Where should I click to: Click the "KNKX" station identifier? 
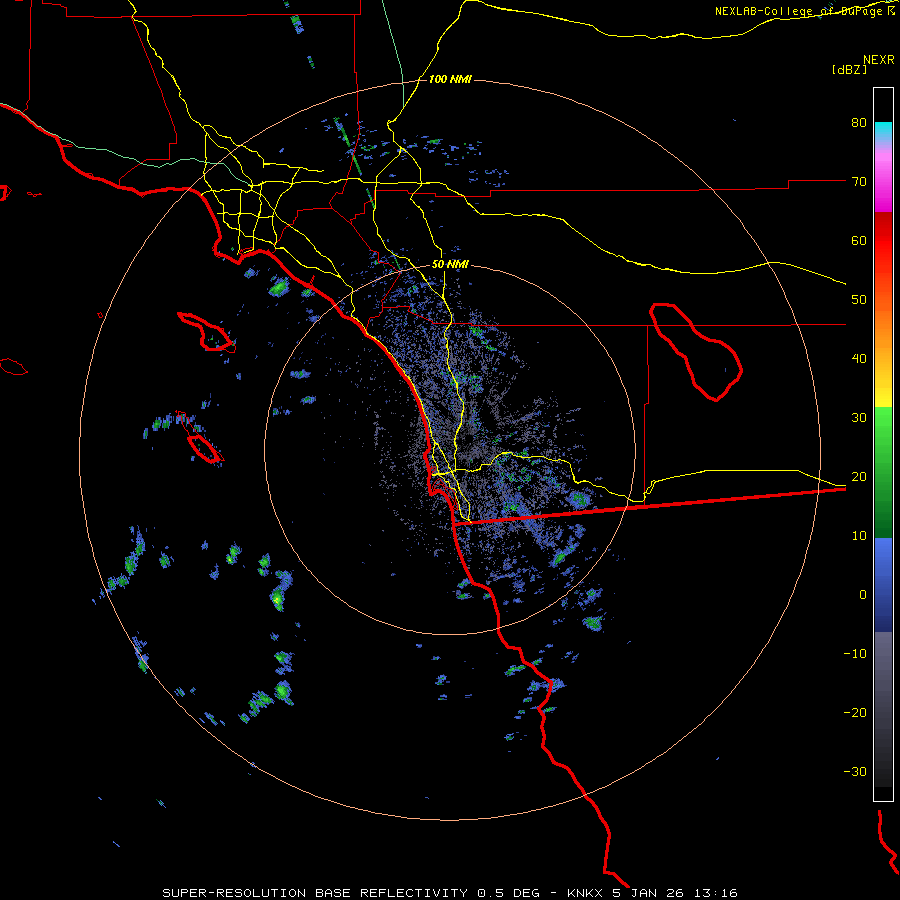(x=585, y=893)
